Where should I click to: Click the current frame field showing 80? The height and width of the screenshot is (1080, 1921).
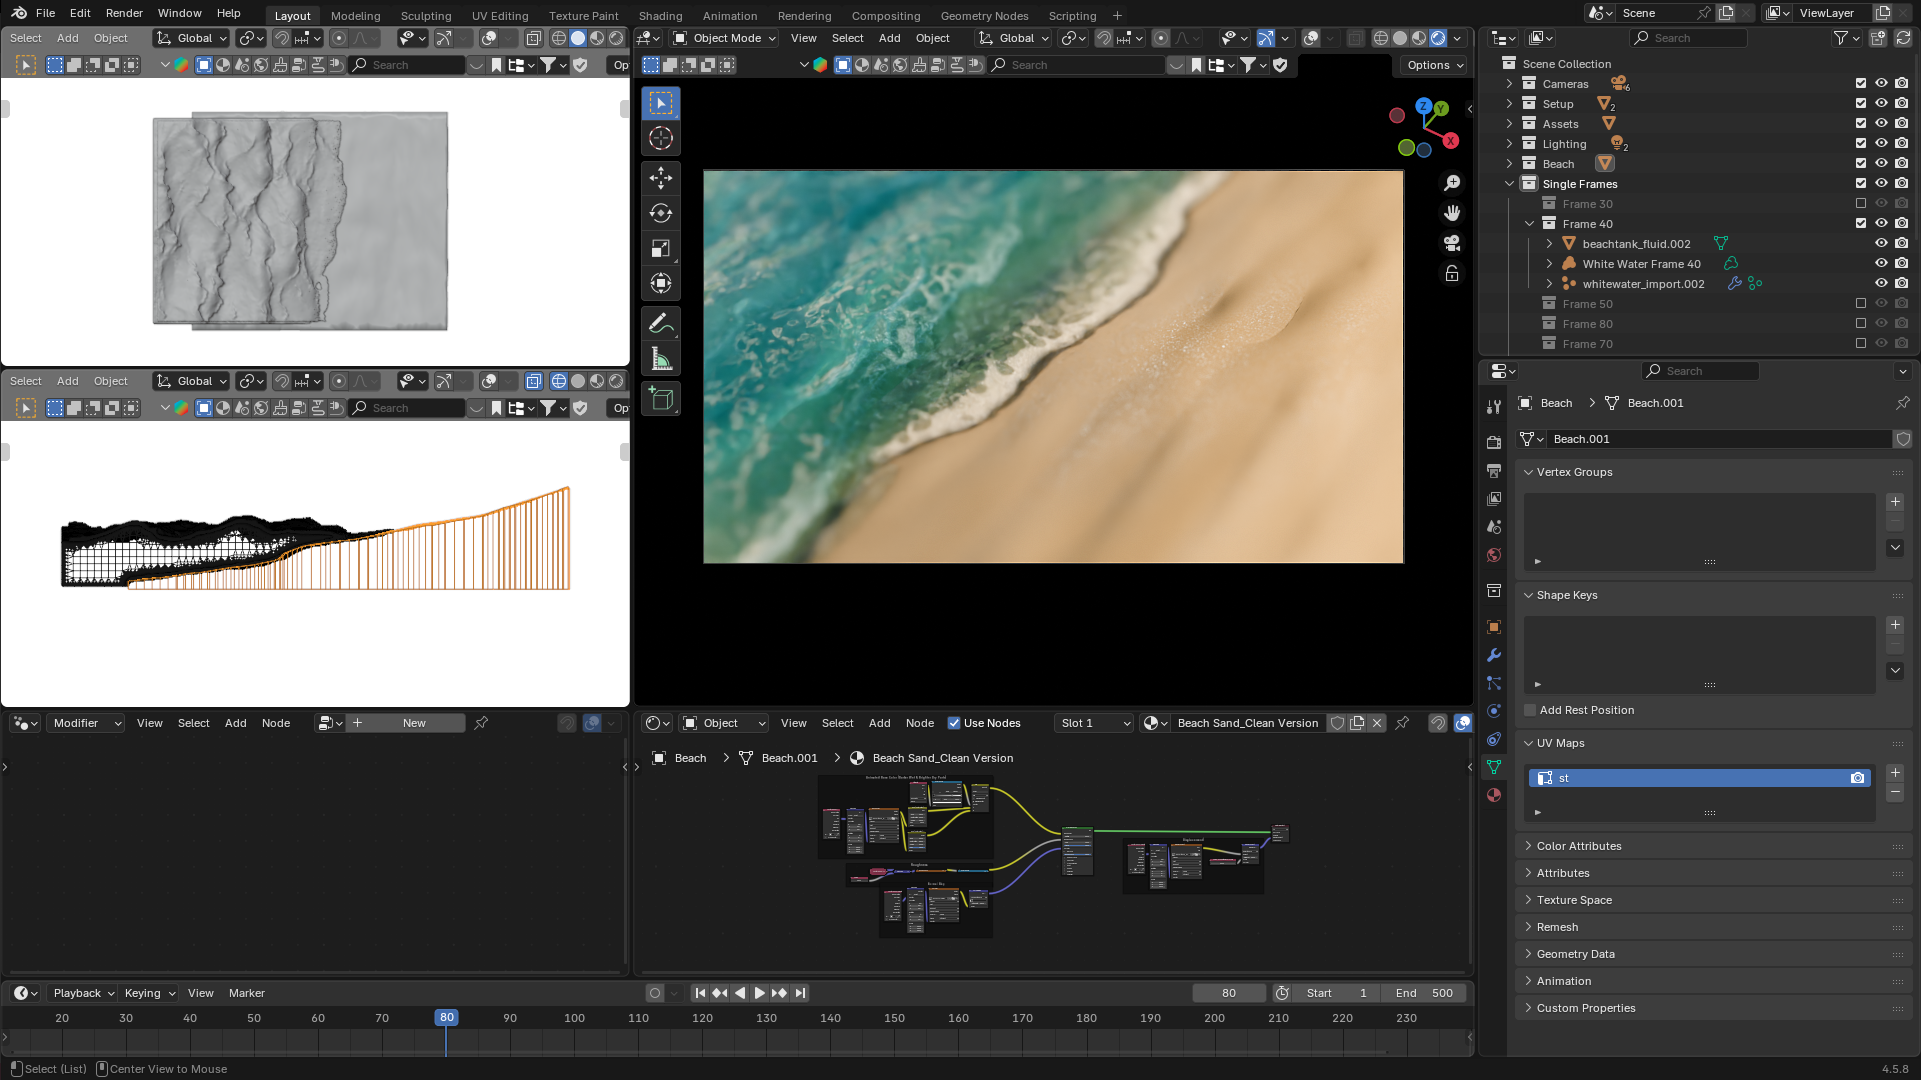tap(1229, 993)
